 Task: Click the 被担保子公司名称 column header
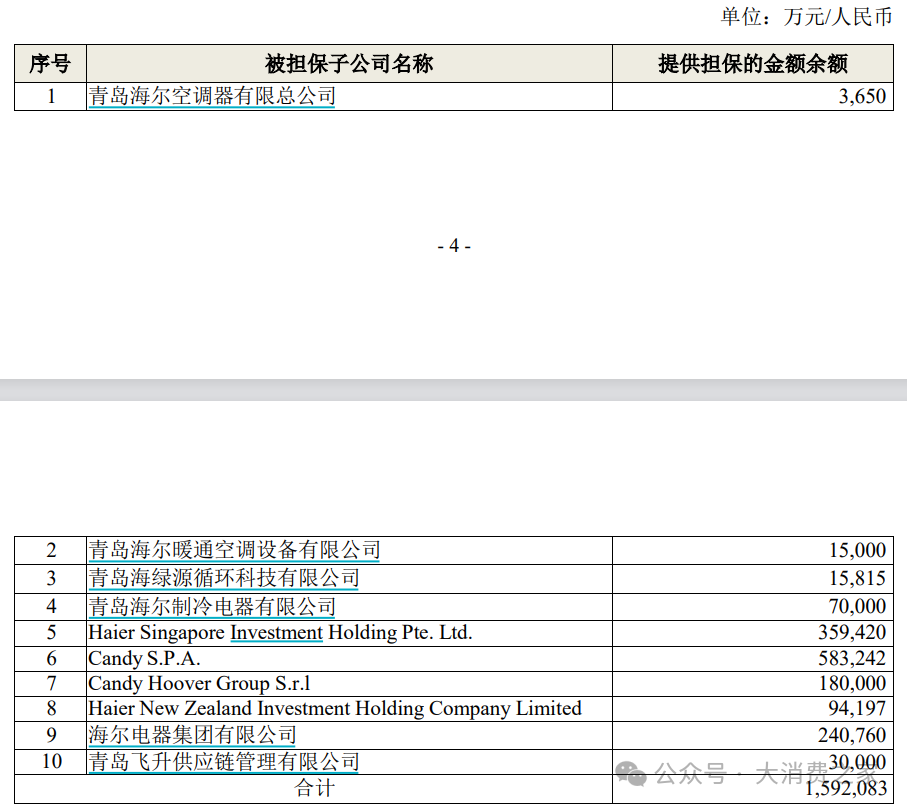point(349,64)
